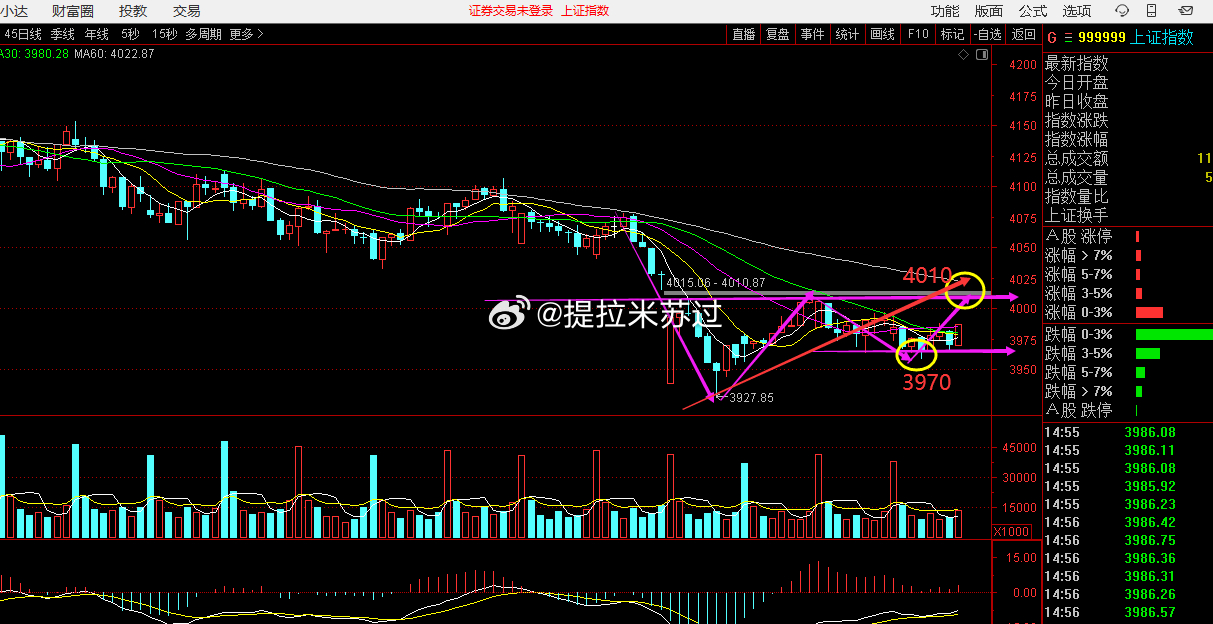1213x624 pixels.
Task: Click the 直播 button
Action: (x=743, y=33)
